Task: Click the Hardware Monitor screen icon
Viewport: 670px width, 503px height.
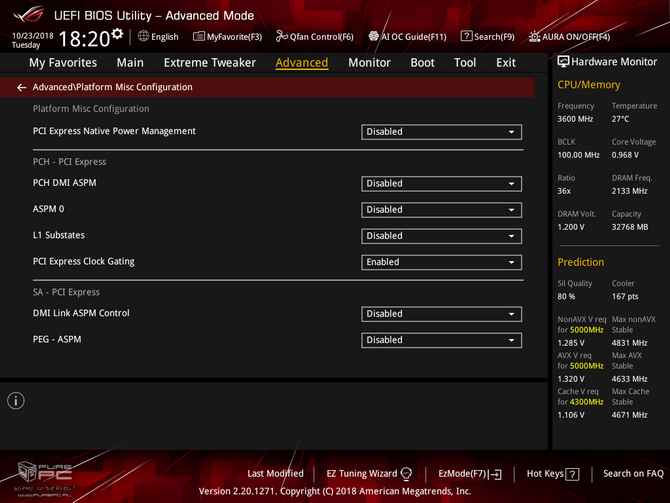Action: 563,62
